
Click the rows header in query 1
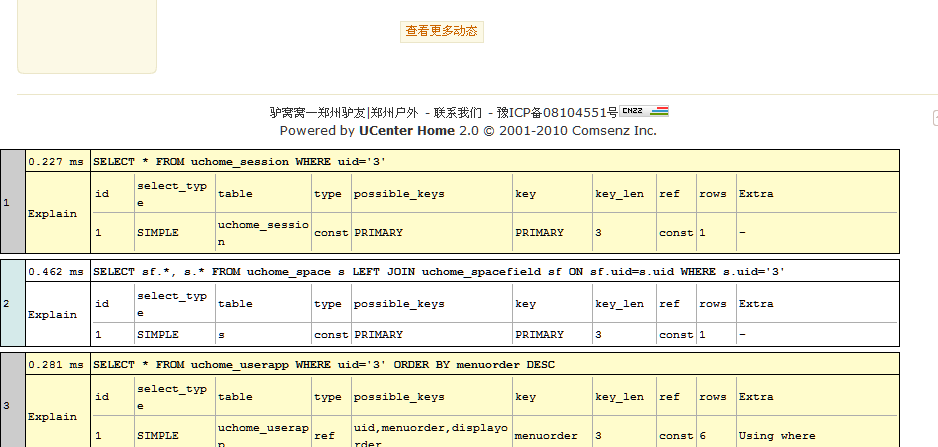(712, 194)
